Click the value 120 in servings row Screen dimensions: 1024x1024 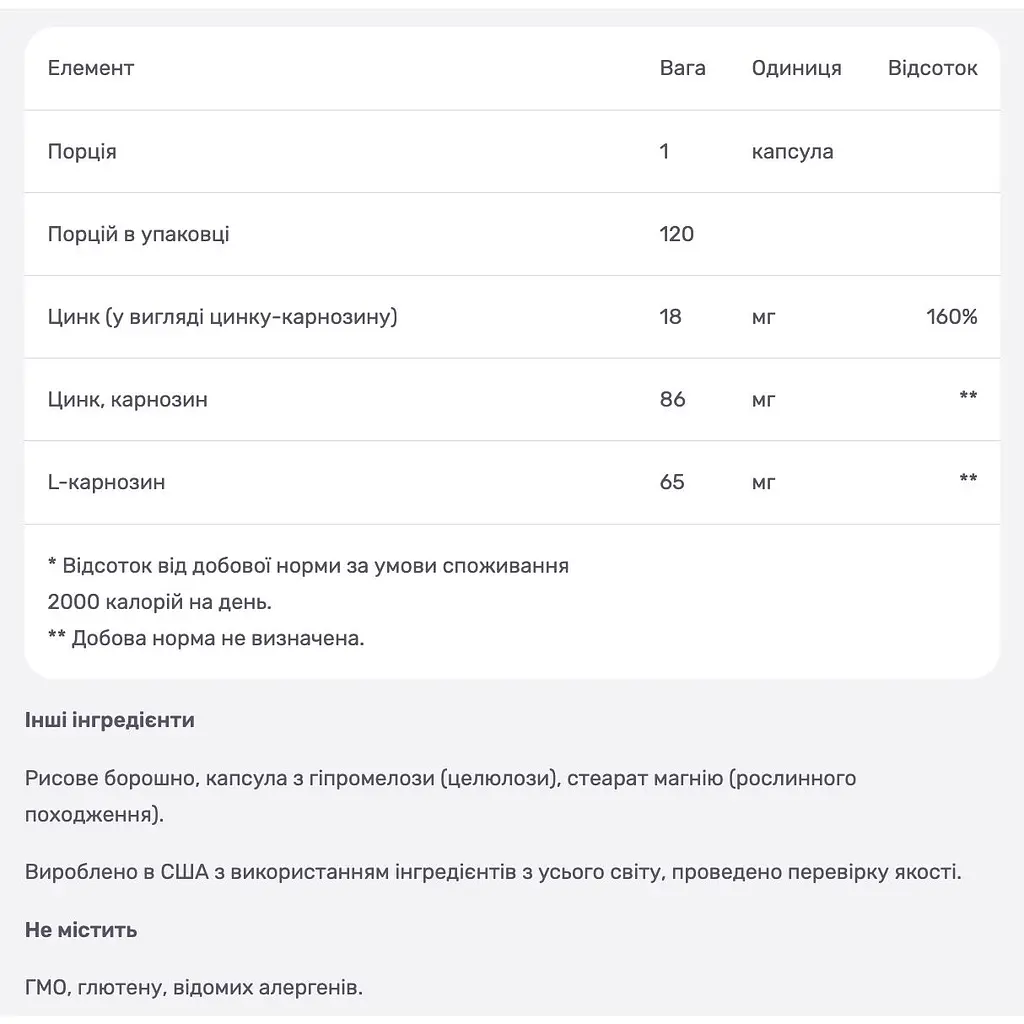(x=677, y=234)
